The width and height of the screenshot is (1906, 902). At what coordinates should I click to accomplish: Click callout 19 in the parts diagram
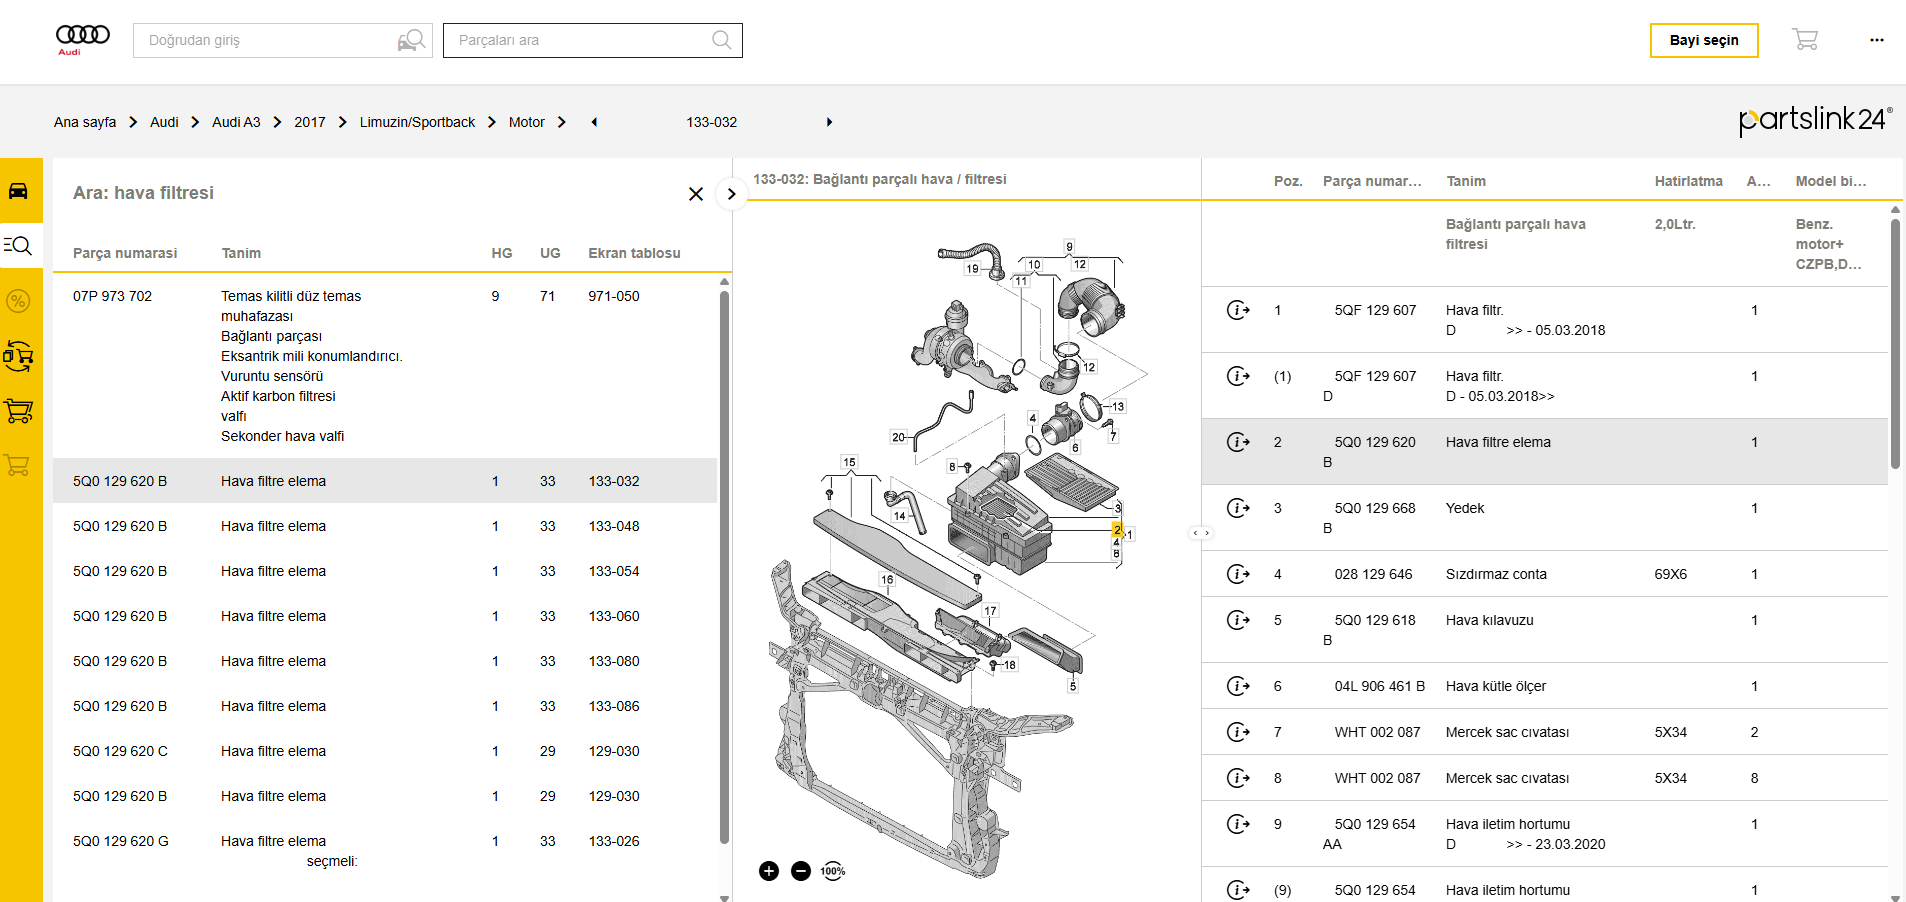click(972, 268)
